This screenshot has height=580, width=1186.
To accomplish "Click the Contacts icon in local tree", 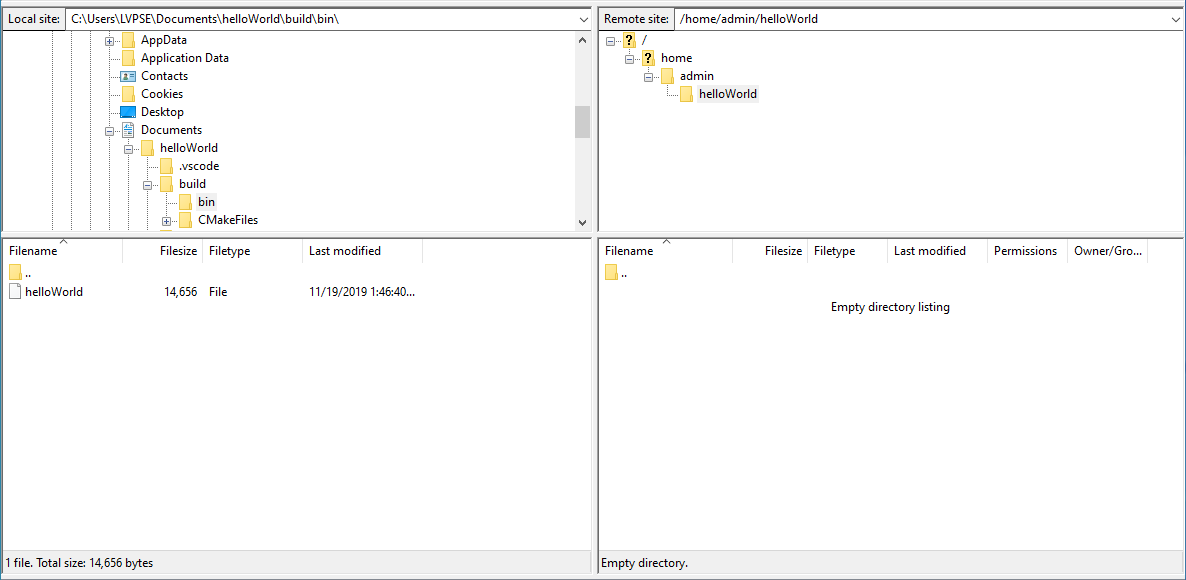I will click(128, 76).
